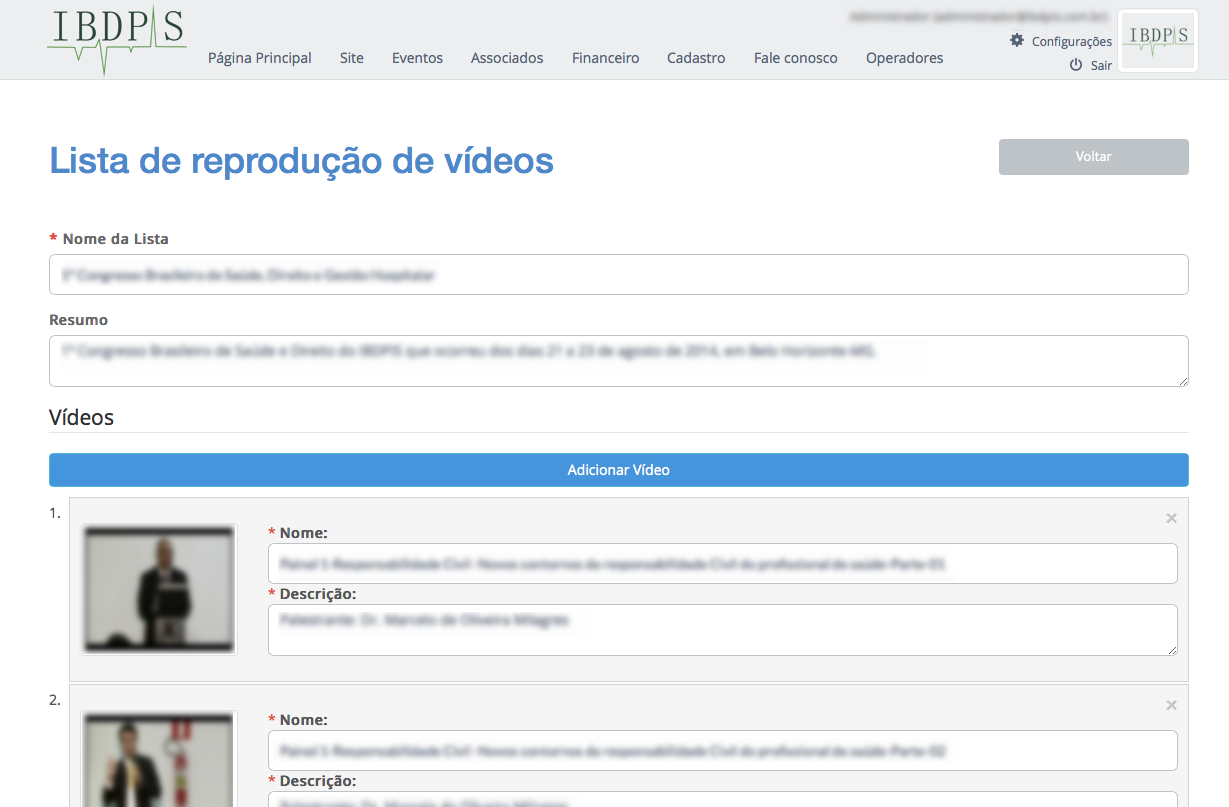Focus the Nome field of video 1

(723, 564)
